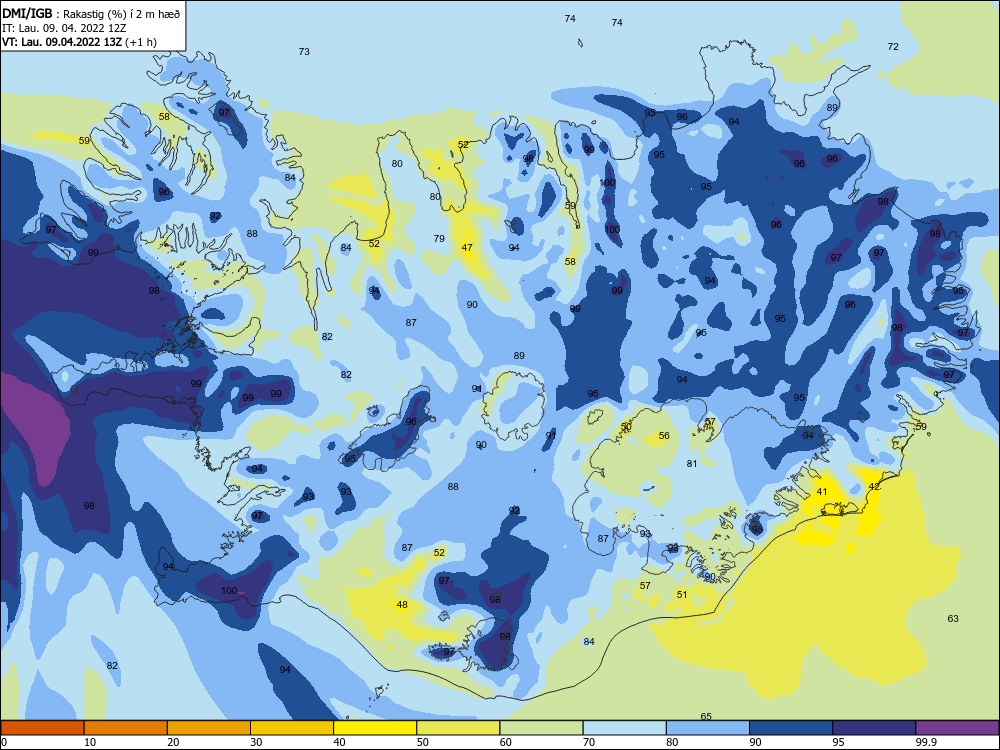Click the humidity value '79' on the map
This screenshot has height=750, width=1000.
click(x=439, y=239)
